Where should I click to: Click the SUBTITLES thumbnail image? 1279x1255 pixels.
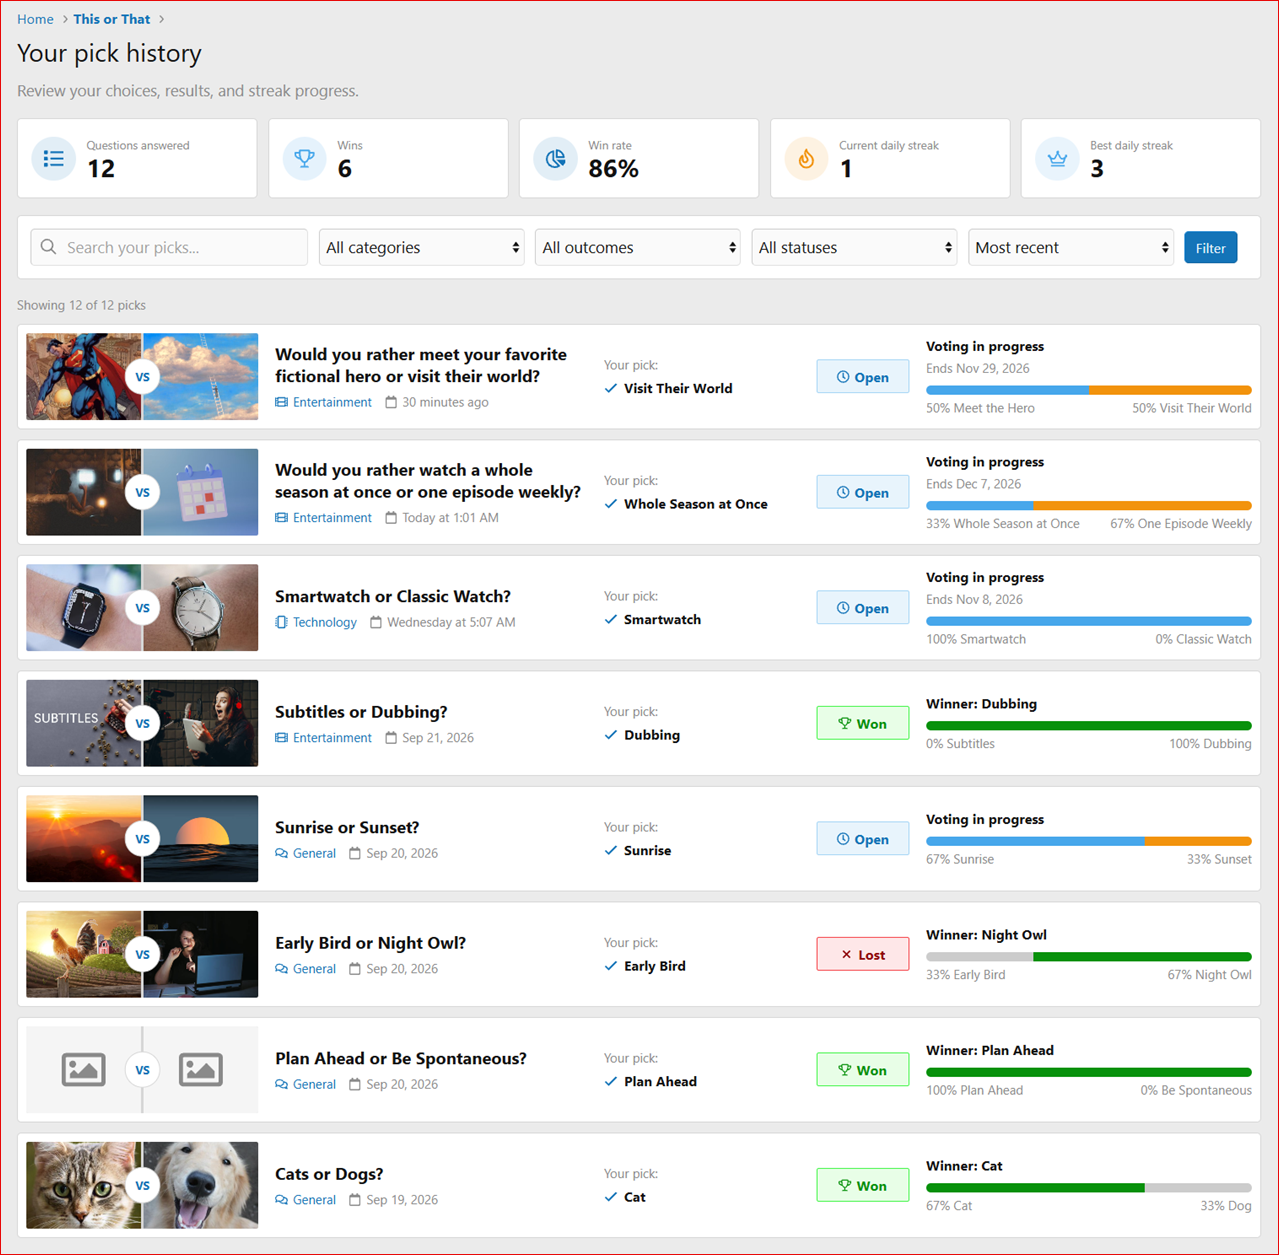point(84,723)
